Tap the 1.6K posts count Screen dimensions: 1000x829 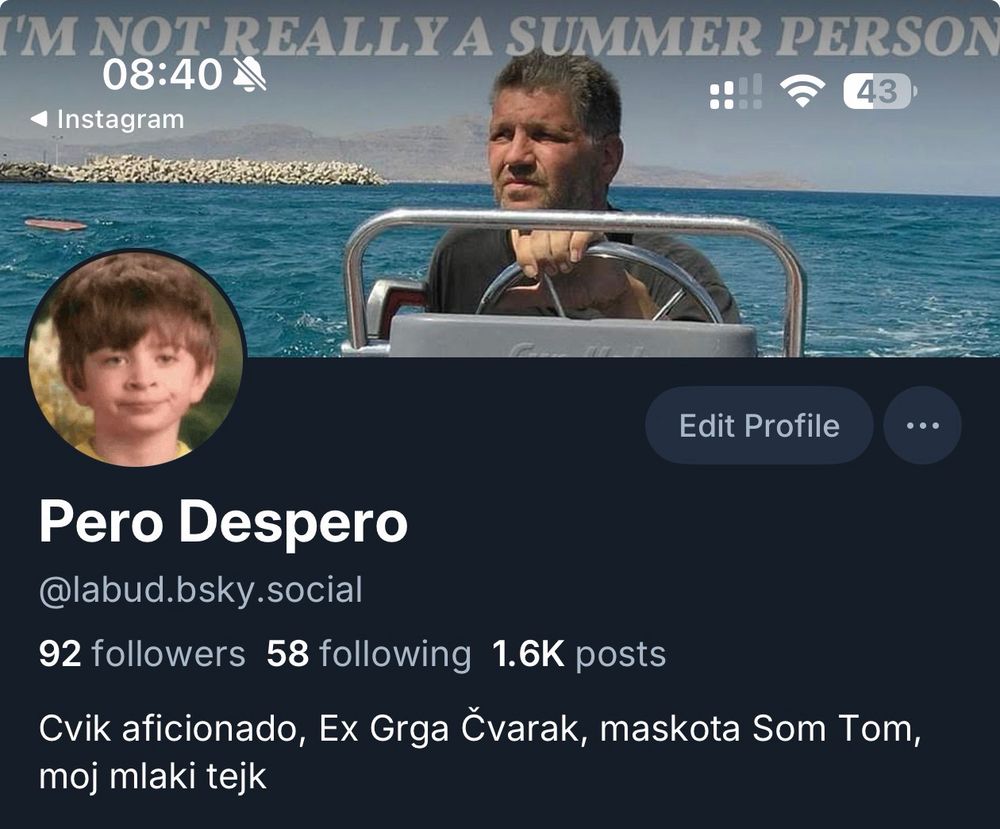(x=579, y=654)
